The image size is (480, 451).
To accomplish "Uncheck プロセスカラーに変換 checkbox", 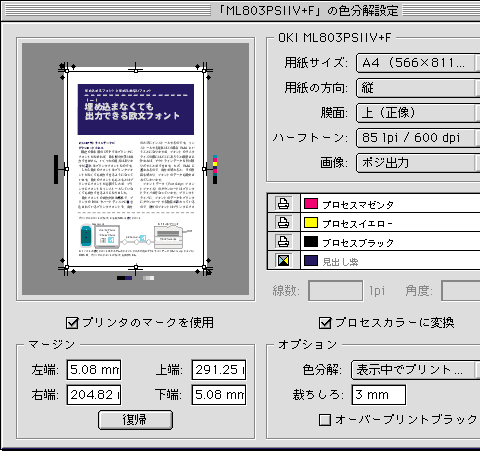I will pyautogui.click(x=325, y=323).
